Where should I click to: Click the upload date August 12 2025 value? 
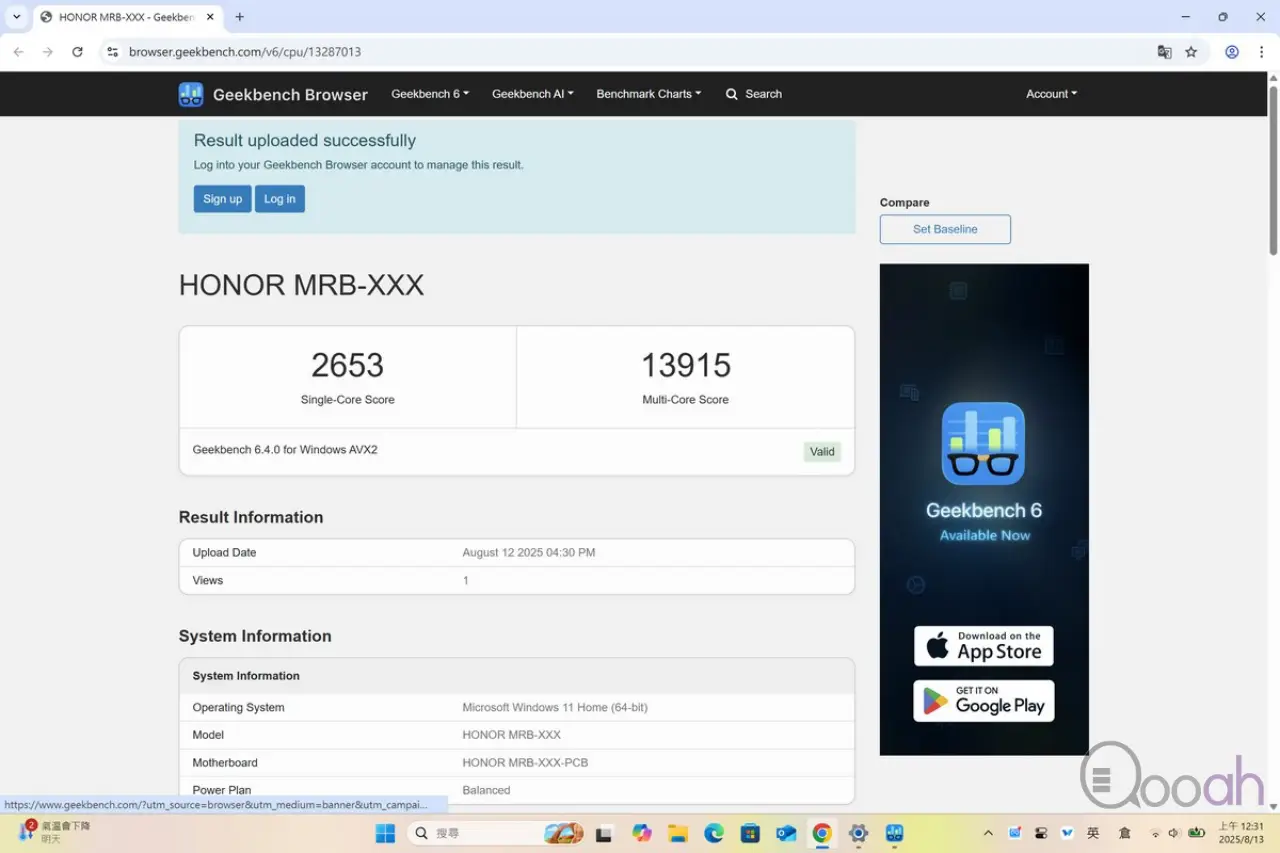click(529, 552)
